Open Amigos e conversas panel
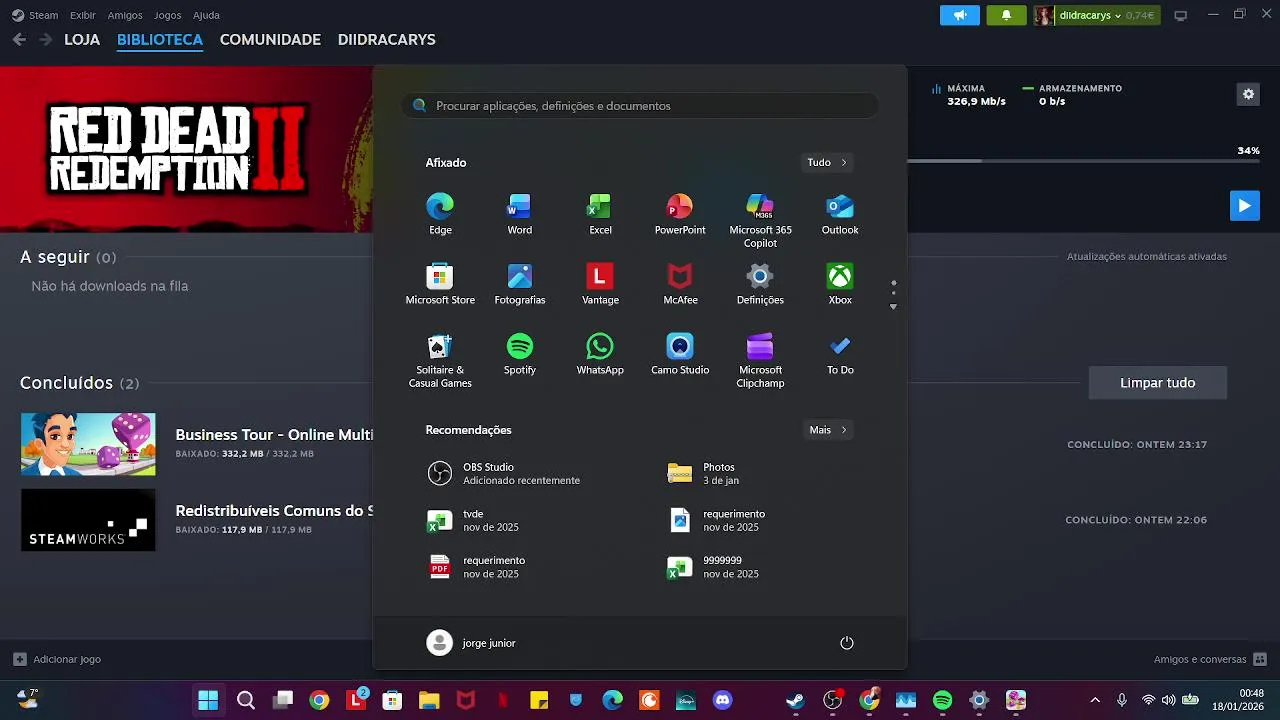 click(x=1210, y=659)
